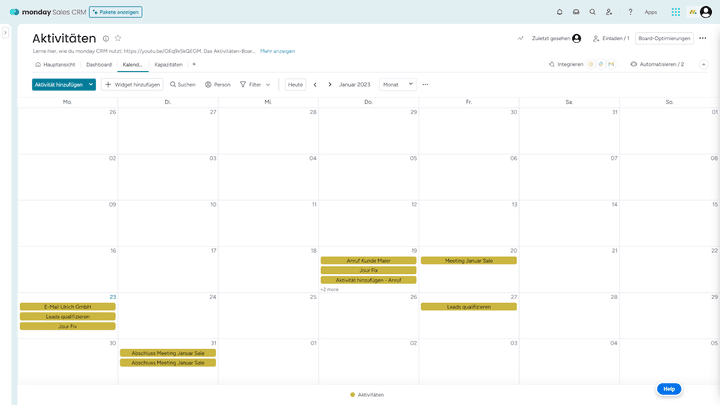Click the date number 31 with Abschluss meetings
The image size is (720, 405).
coord(213,343)
